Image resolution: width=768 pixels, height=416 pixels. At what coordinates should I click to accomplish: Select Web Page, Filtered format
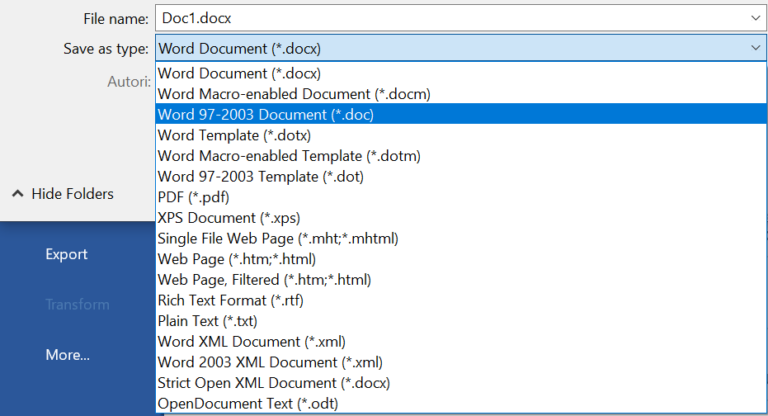pyautogui.click(x=460, y=280)
